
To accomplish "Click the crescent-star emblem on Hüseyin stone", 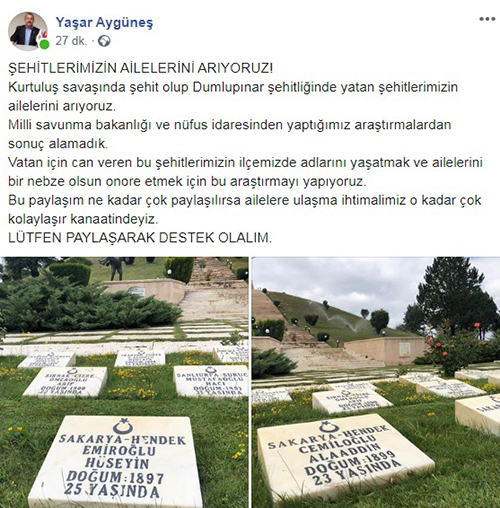I will coord(123,426).
